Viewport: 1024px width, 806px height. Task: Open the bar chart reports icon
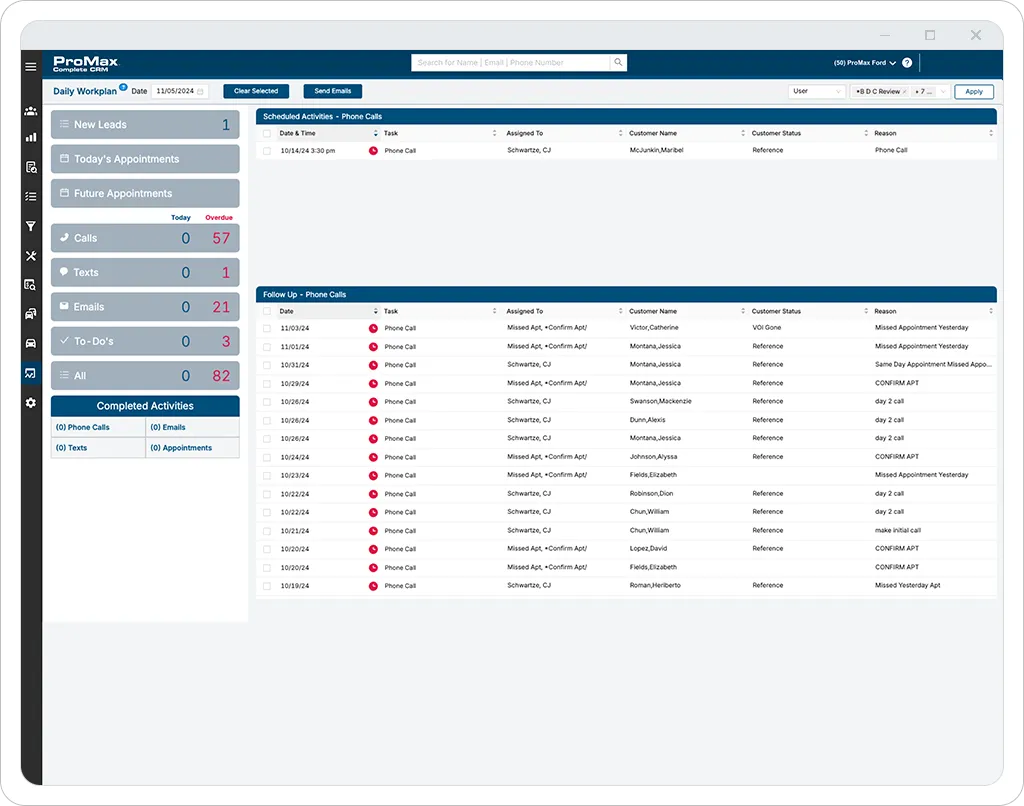31,138
